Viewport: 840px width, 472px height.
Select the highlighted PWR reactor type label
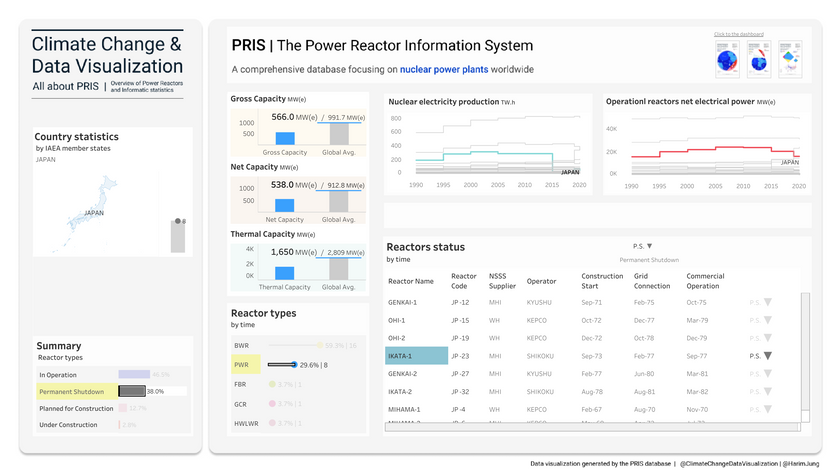tap(245, 365)
